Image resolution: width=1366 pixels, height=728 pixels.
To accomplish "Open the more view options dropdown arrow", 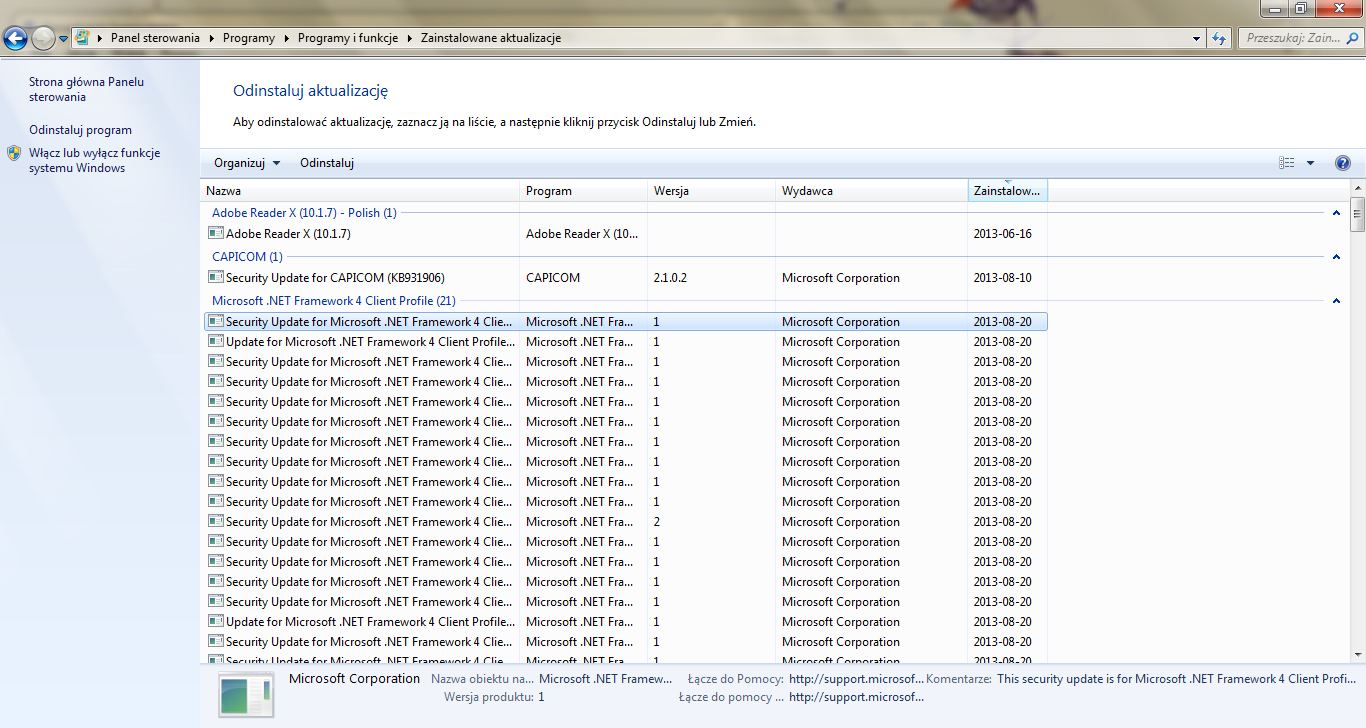I will (1310, 163).
